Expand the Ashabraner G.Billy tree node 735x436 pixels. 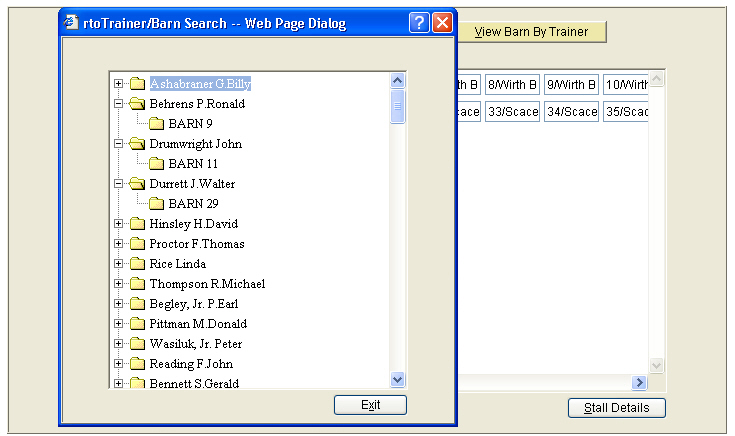coord(119,84)
